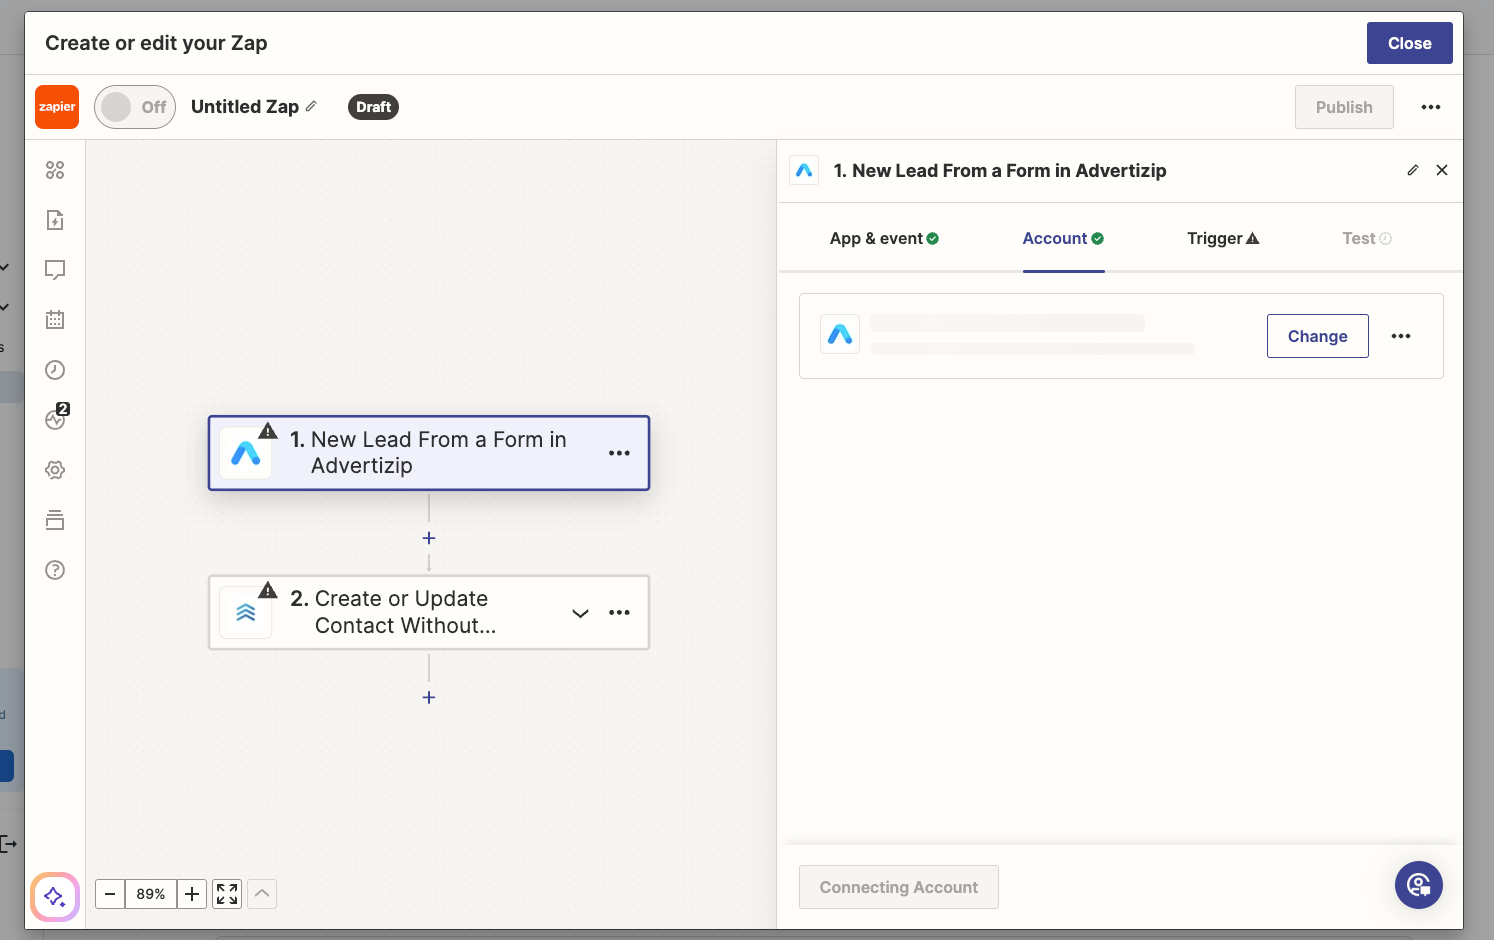Zoom out using the minus button
1494x940 pixels.
[x=110, y=894]
